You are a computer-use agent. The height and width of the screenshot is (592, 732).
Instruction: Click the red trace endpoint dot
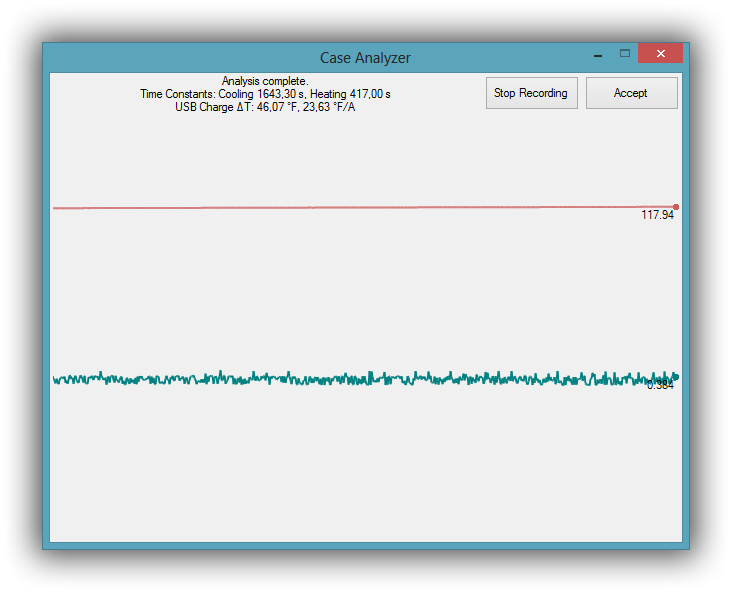coord(676,207)
